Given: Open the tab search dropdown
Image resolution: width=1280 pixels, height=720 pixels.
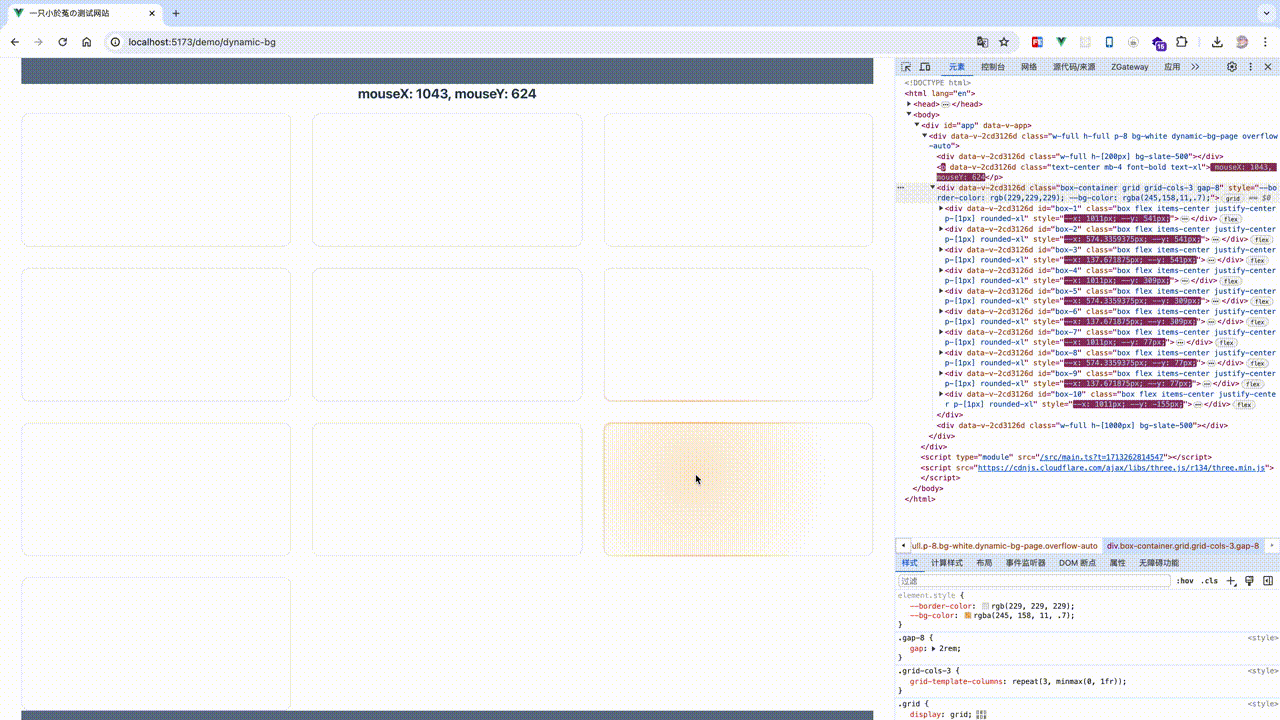Looking at the screenshot, I should point(1264,13).
